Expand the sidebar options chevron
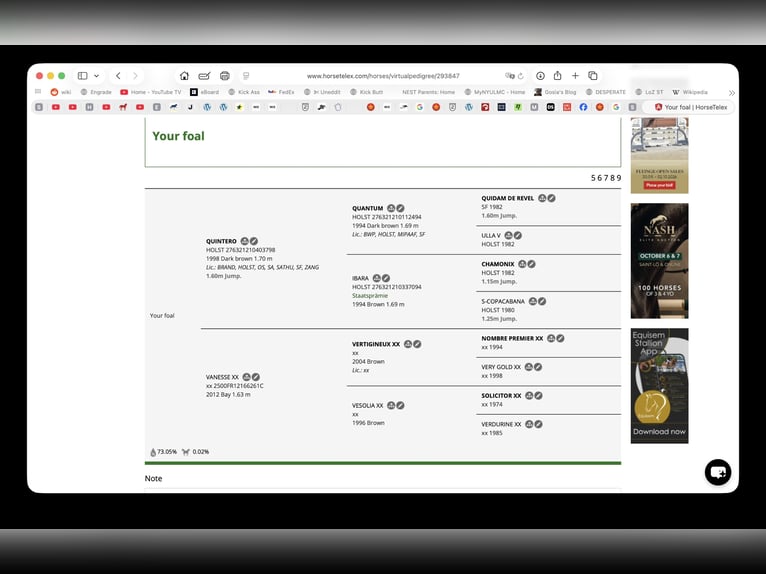The height and width of the screenshot is (574, 766). point(97,76)
